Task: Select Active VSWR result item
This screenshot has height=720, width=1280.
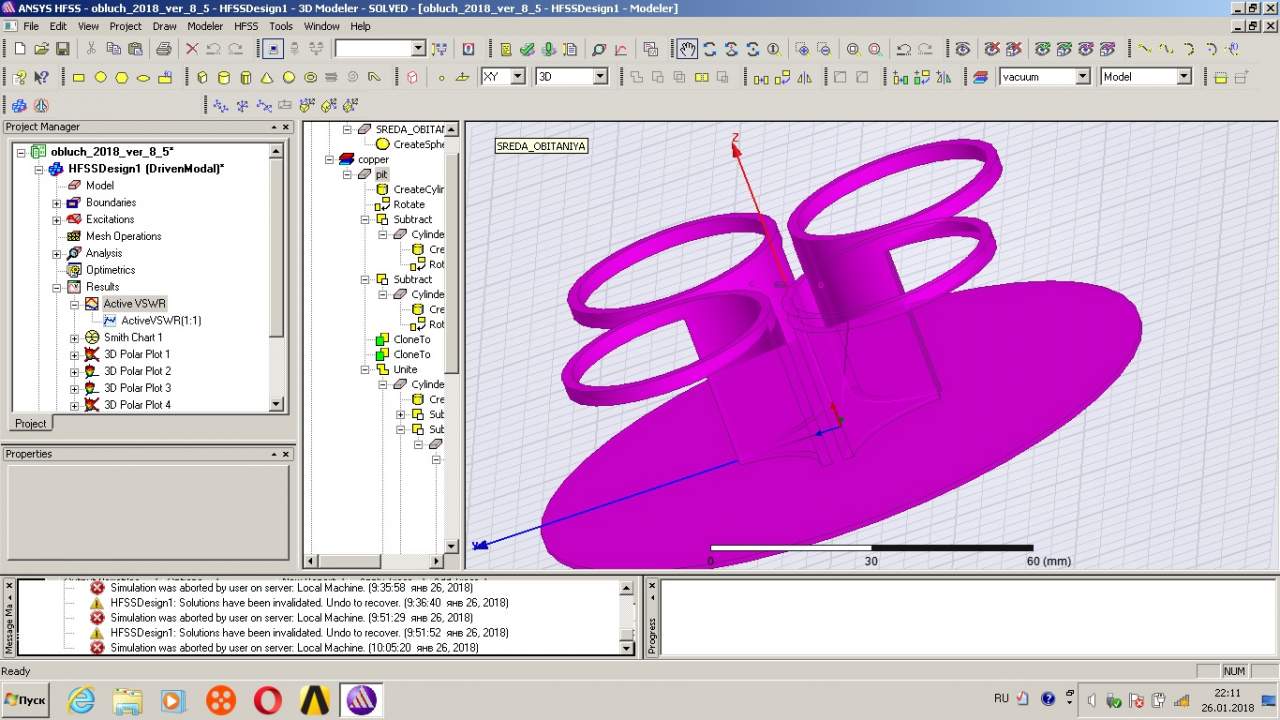Action: (x=134, y=304)
